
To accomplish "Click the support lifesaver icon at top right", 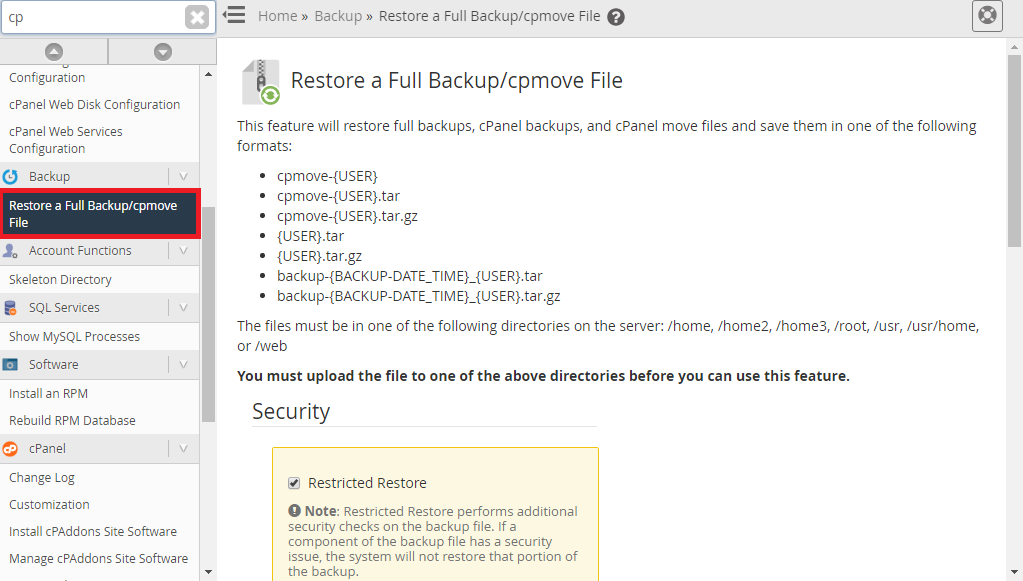I will tap(987, 16).
